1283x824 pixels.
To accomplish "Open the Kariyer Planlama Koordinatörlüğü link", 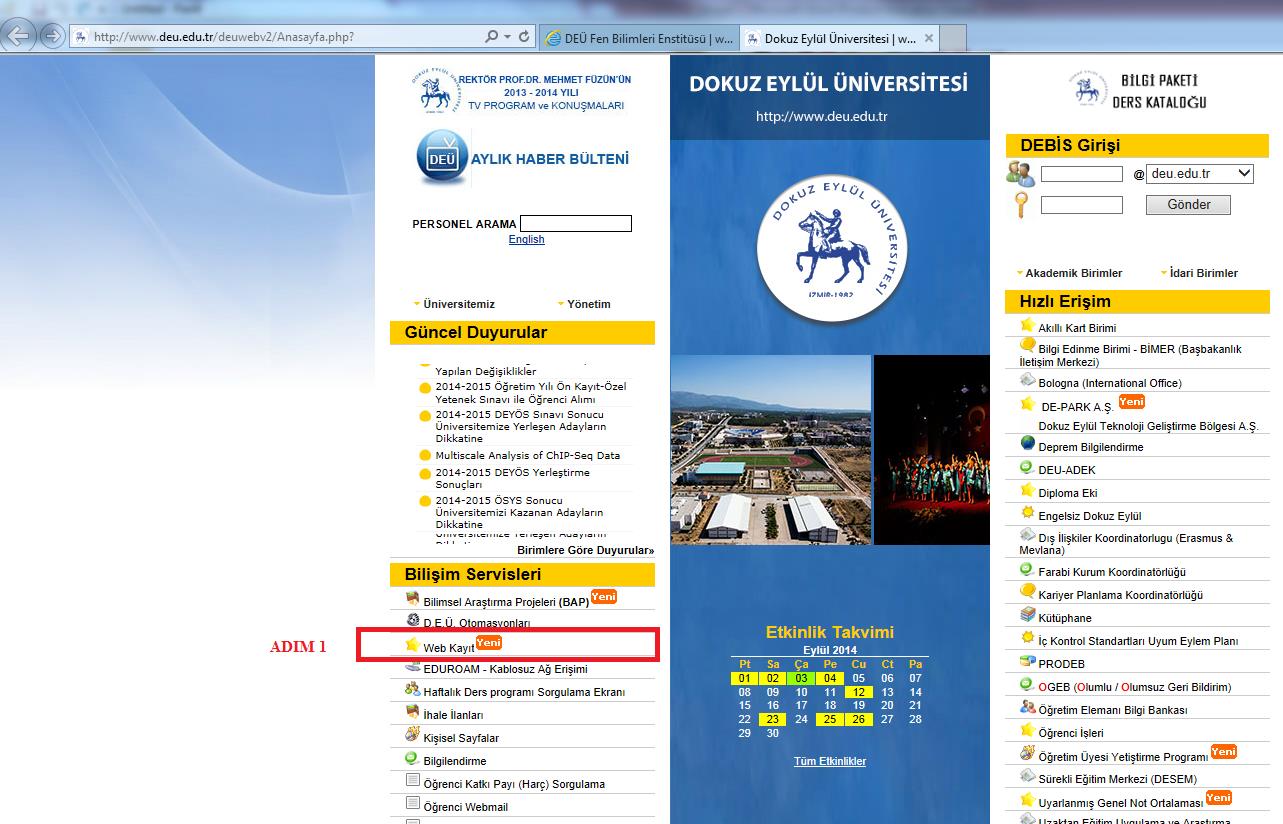I will pyautogui.click(x=1120, y=596).
